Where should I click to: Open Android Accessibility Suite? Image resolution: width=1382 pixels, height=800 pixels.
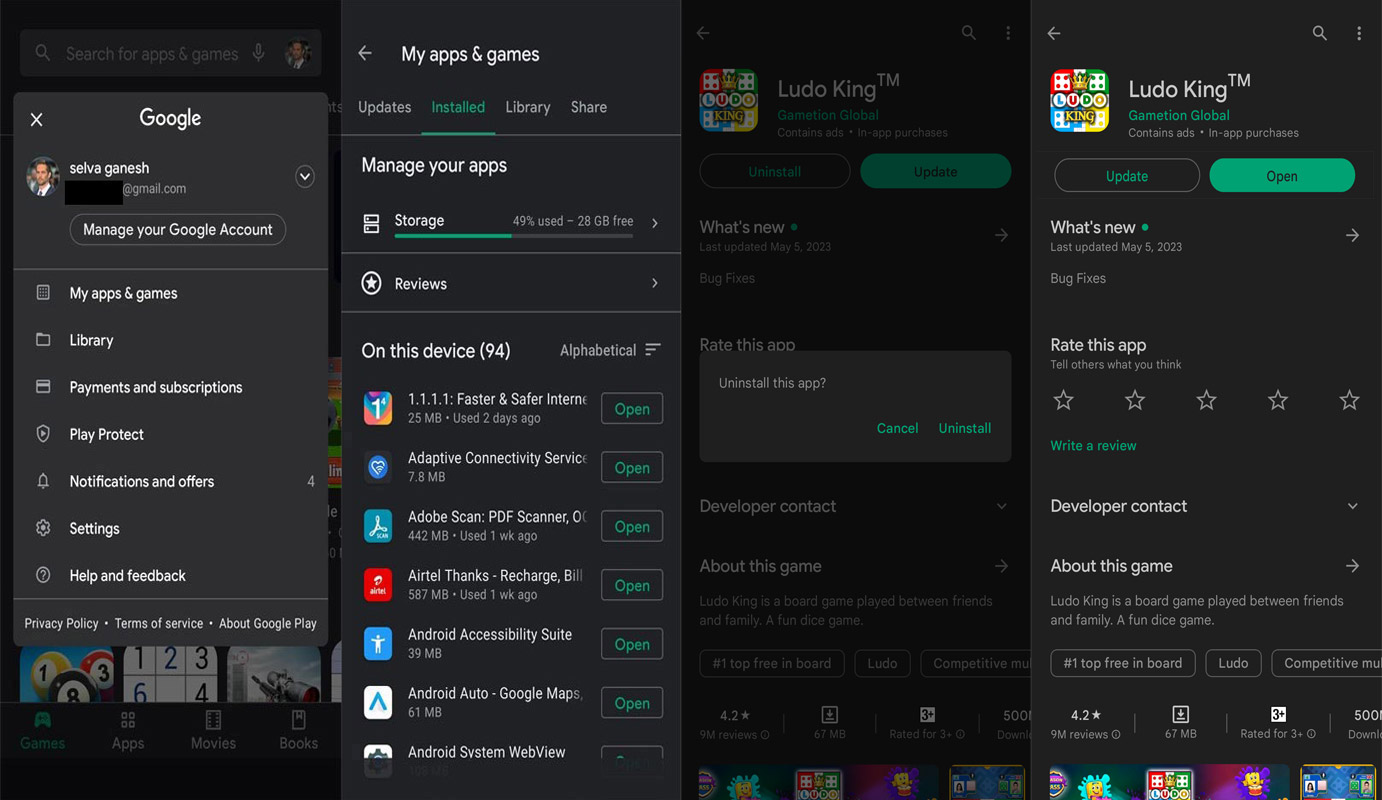tap(632, 645)
